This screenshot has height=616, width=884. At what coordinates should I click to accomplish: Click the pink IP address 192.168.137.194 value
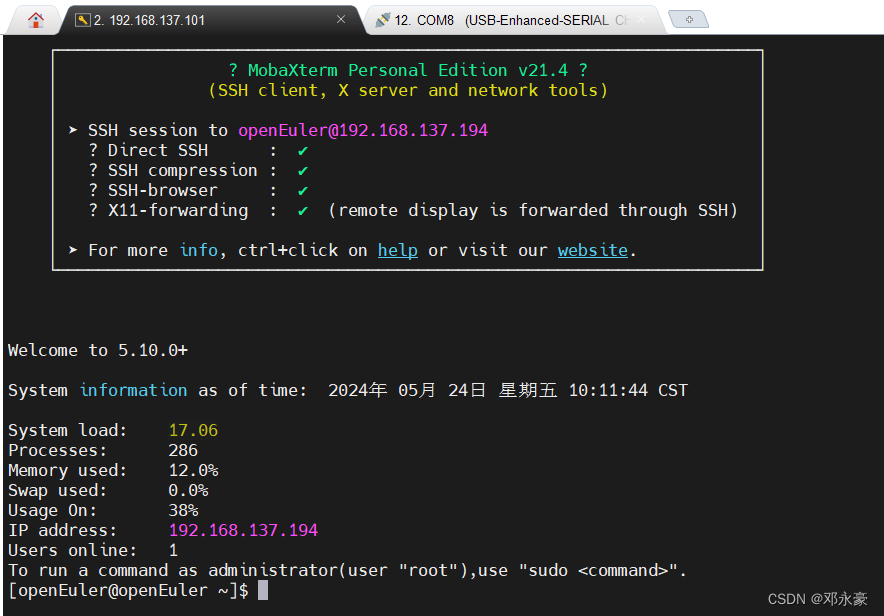[x=243, y=530]
